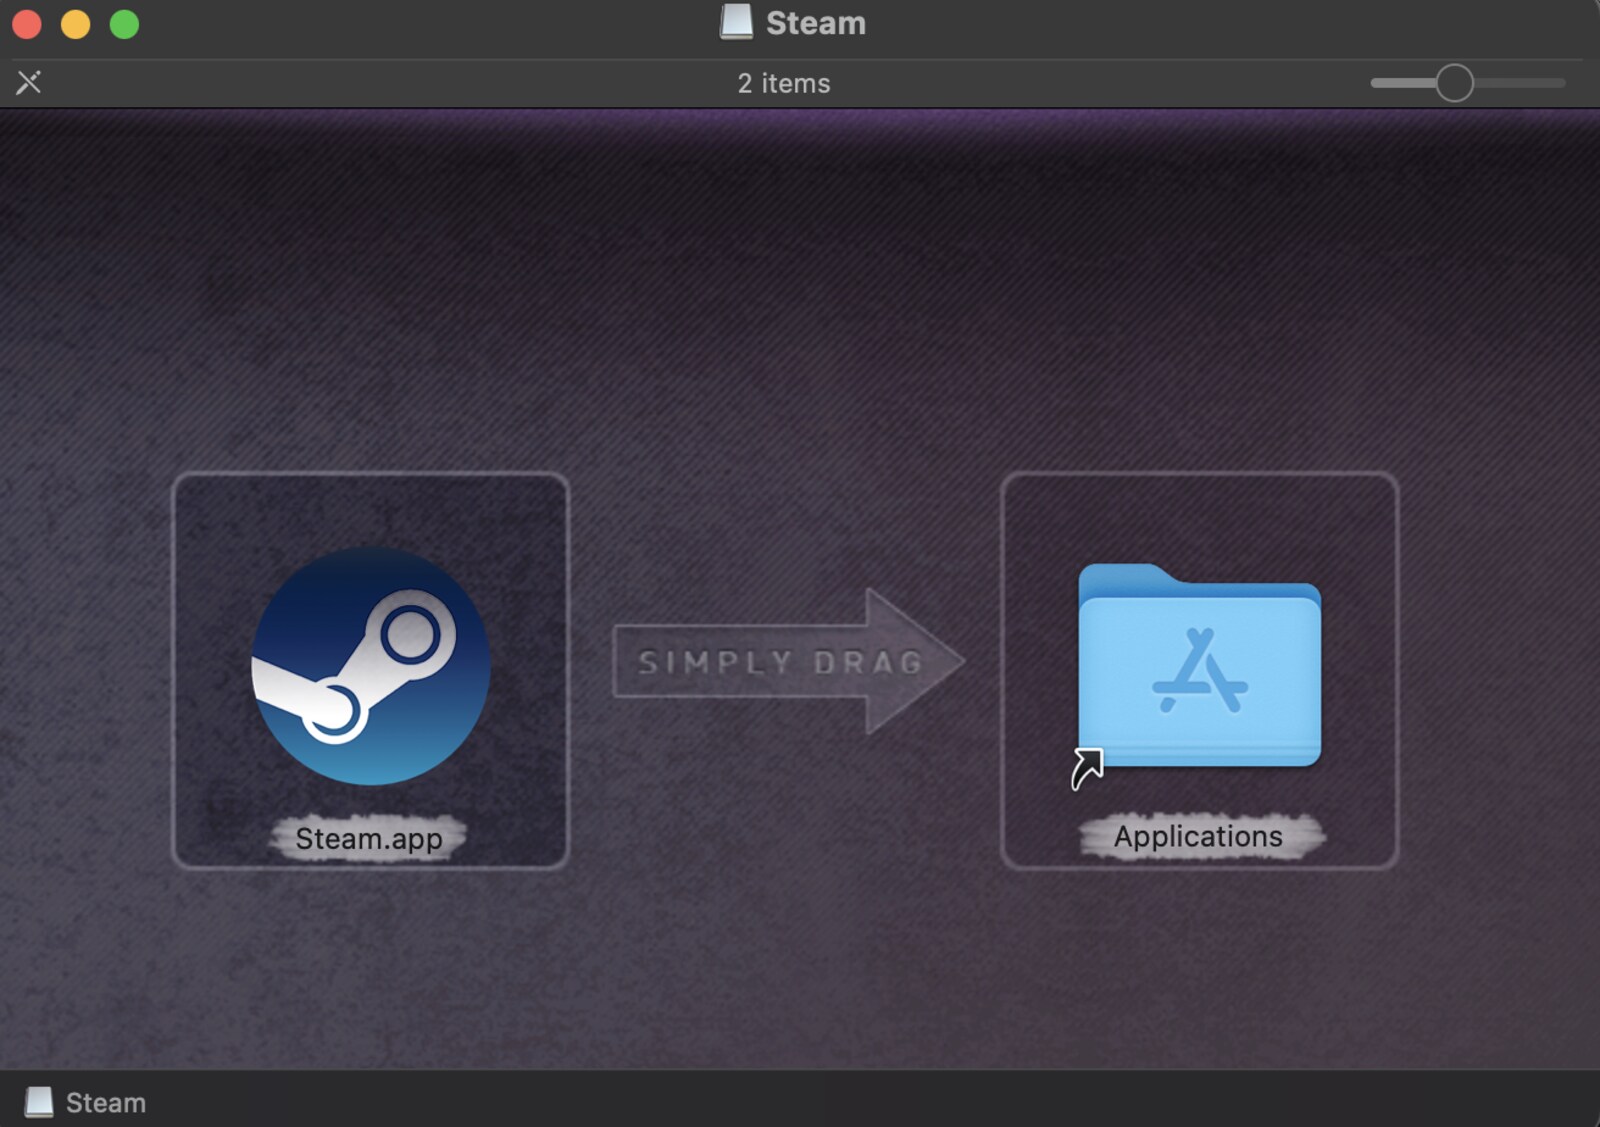Click the disk icon in bottom path bar
The height and width of the screenshot is (1127, 1600).
click(x=39, y=1102)
